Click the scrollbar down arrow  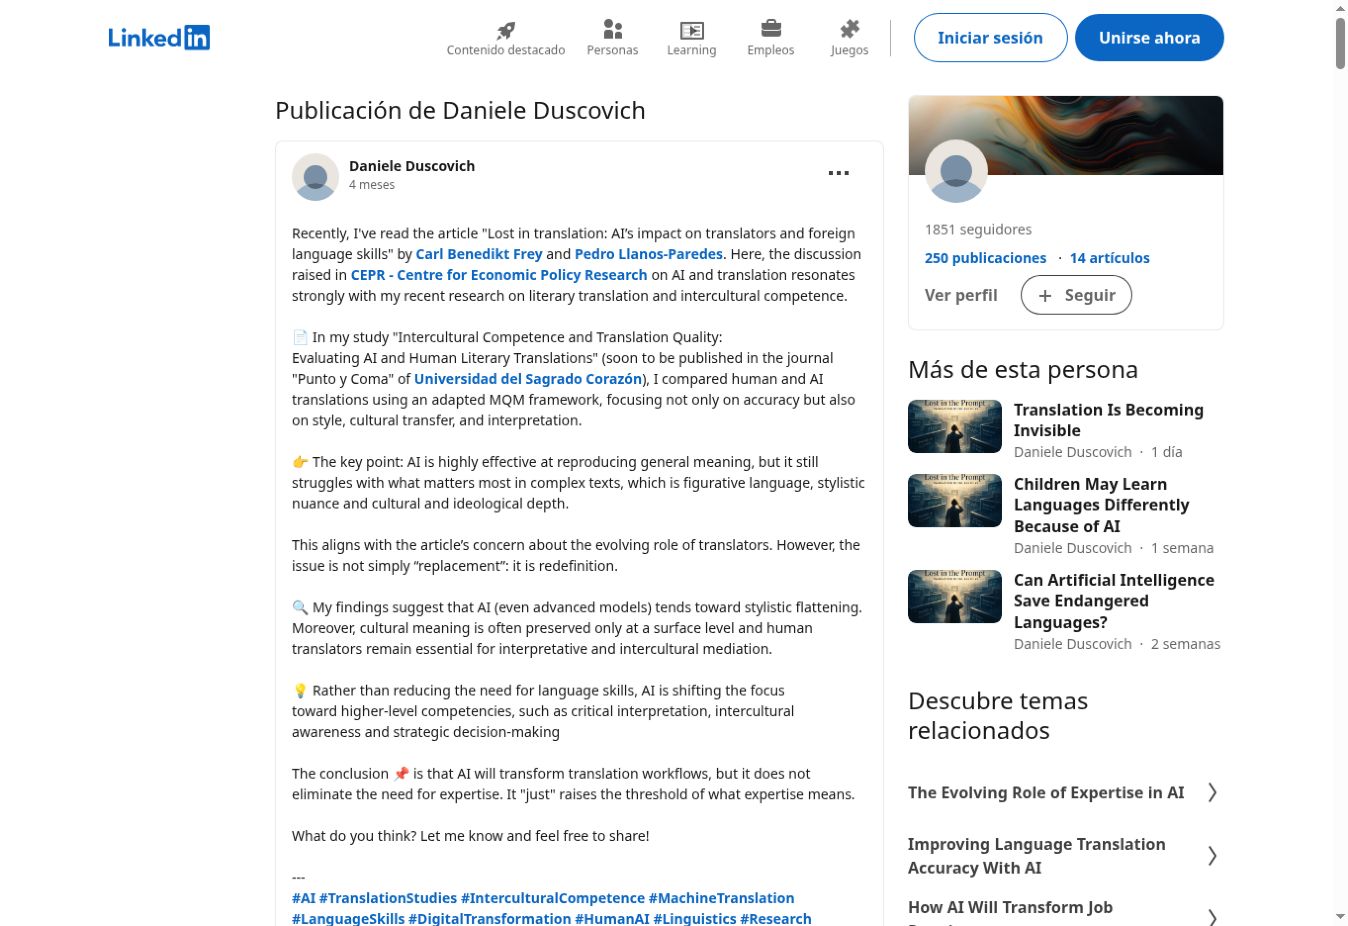point(1340,916)
